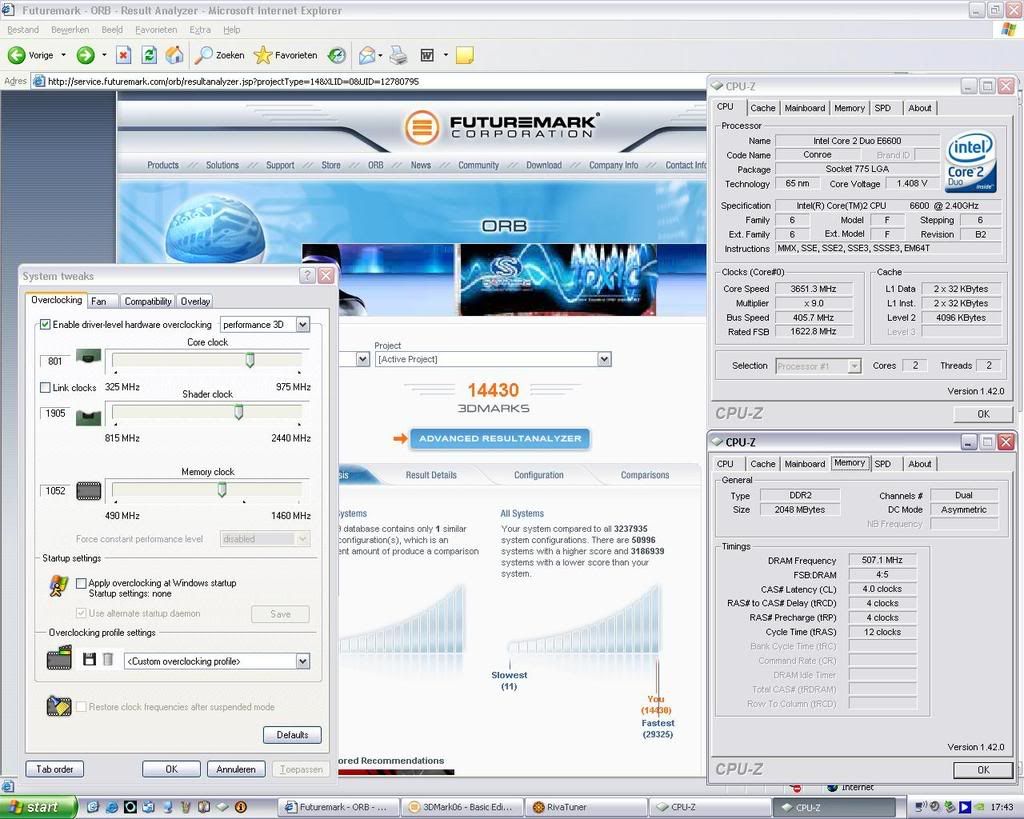The height and width of the screenshot is (819, 1024).
Task: Stop page loading with the red X icon
Action: [x=123, y=56]
